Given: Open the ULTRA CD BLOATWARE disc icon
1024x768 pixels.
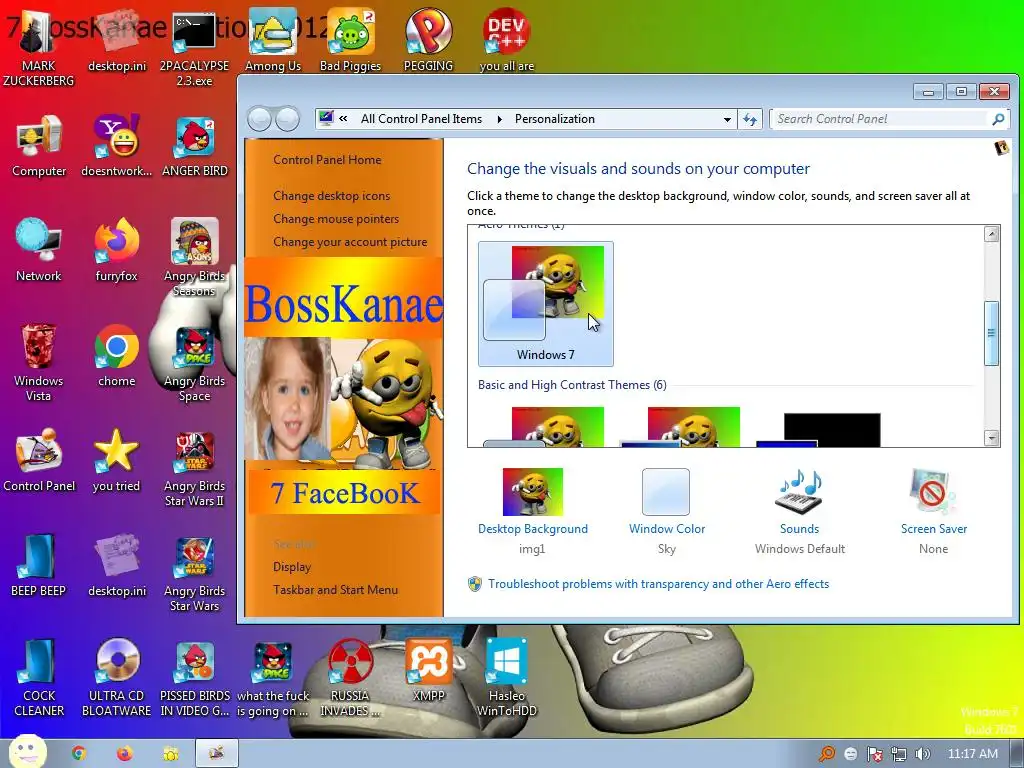Looking at the screenshot, I should pos(116,678).
